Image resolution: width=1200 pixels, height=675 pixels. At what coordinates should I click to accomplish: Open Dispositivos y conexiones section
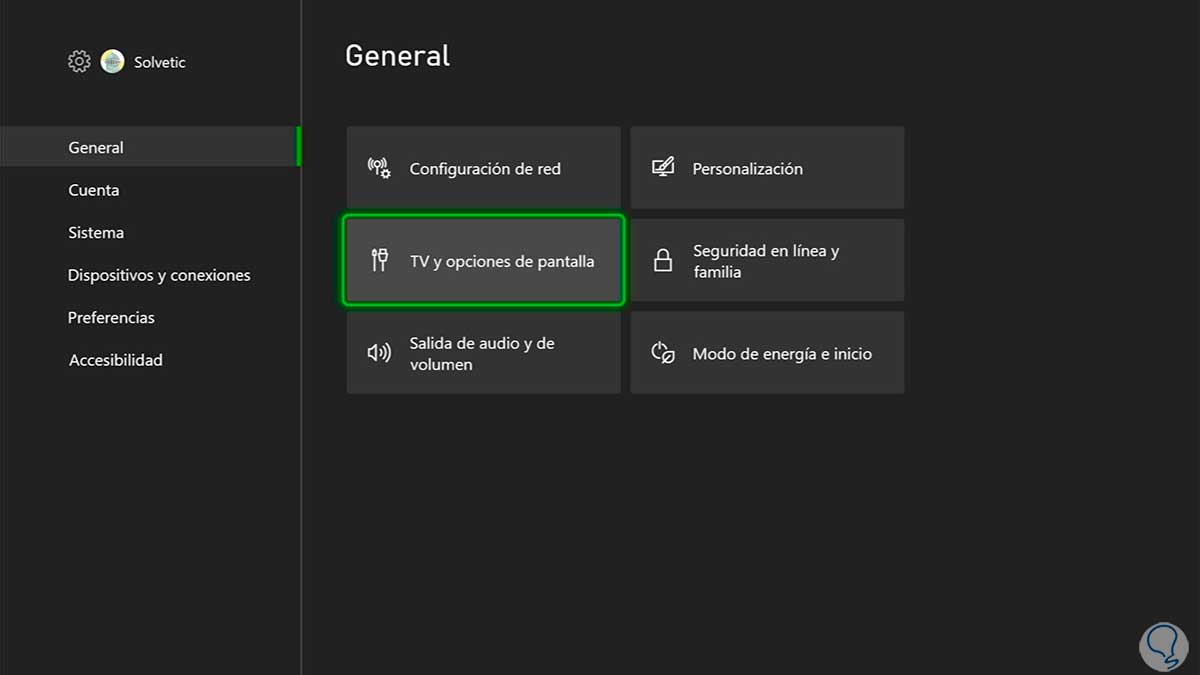point(159,275)
